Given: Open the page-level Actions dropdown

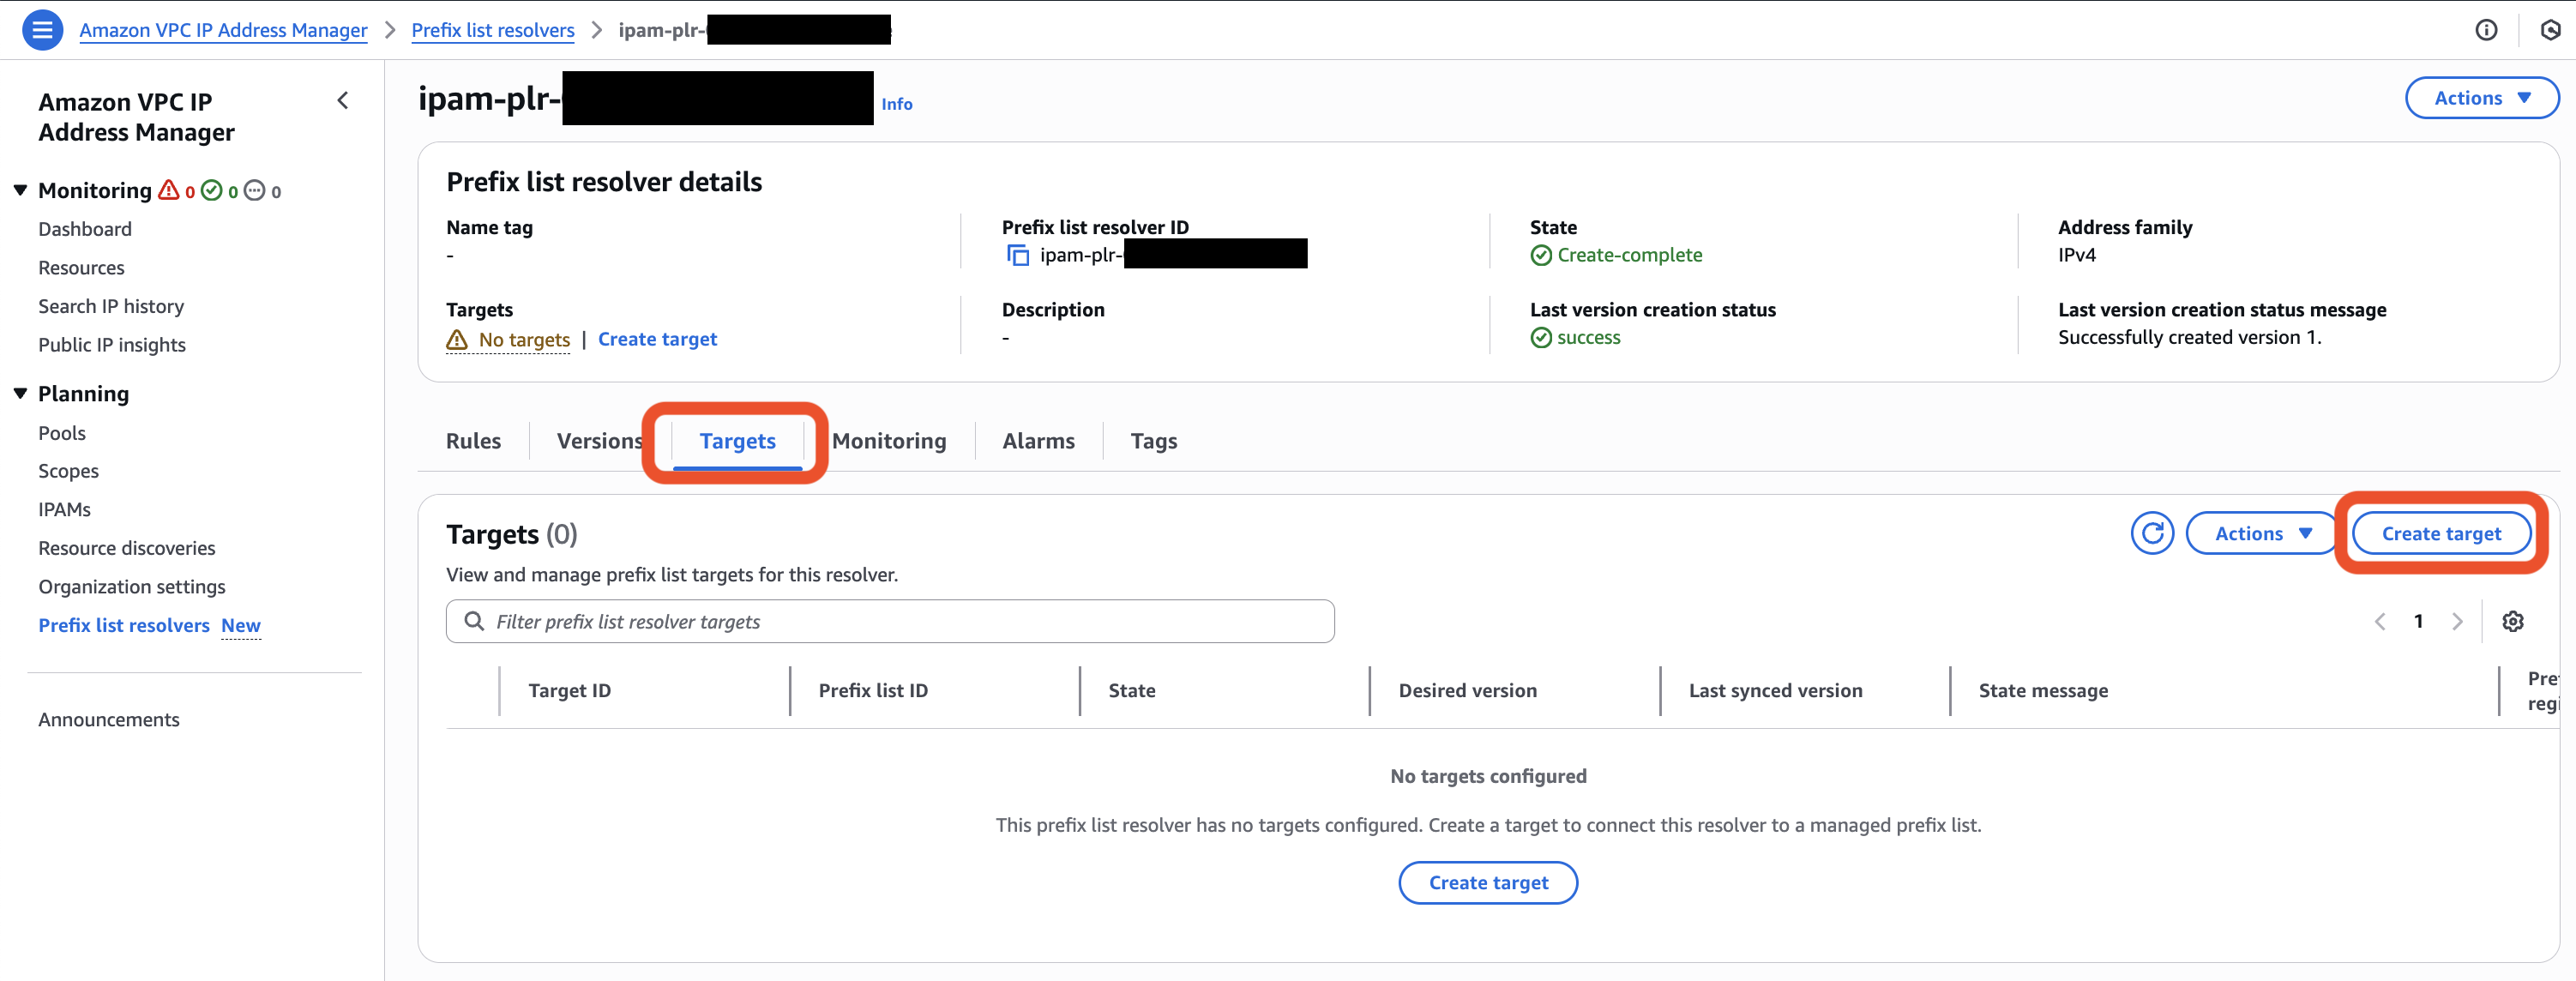Looking at the screenshot, I should tap(2481, 98).
